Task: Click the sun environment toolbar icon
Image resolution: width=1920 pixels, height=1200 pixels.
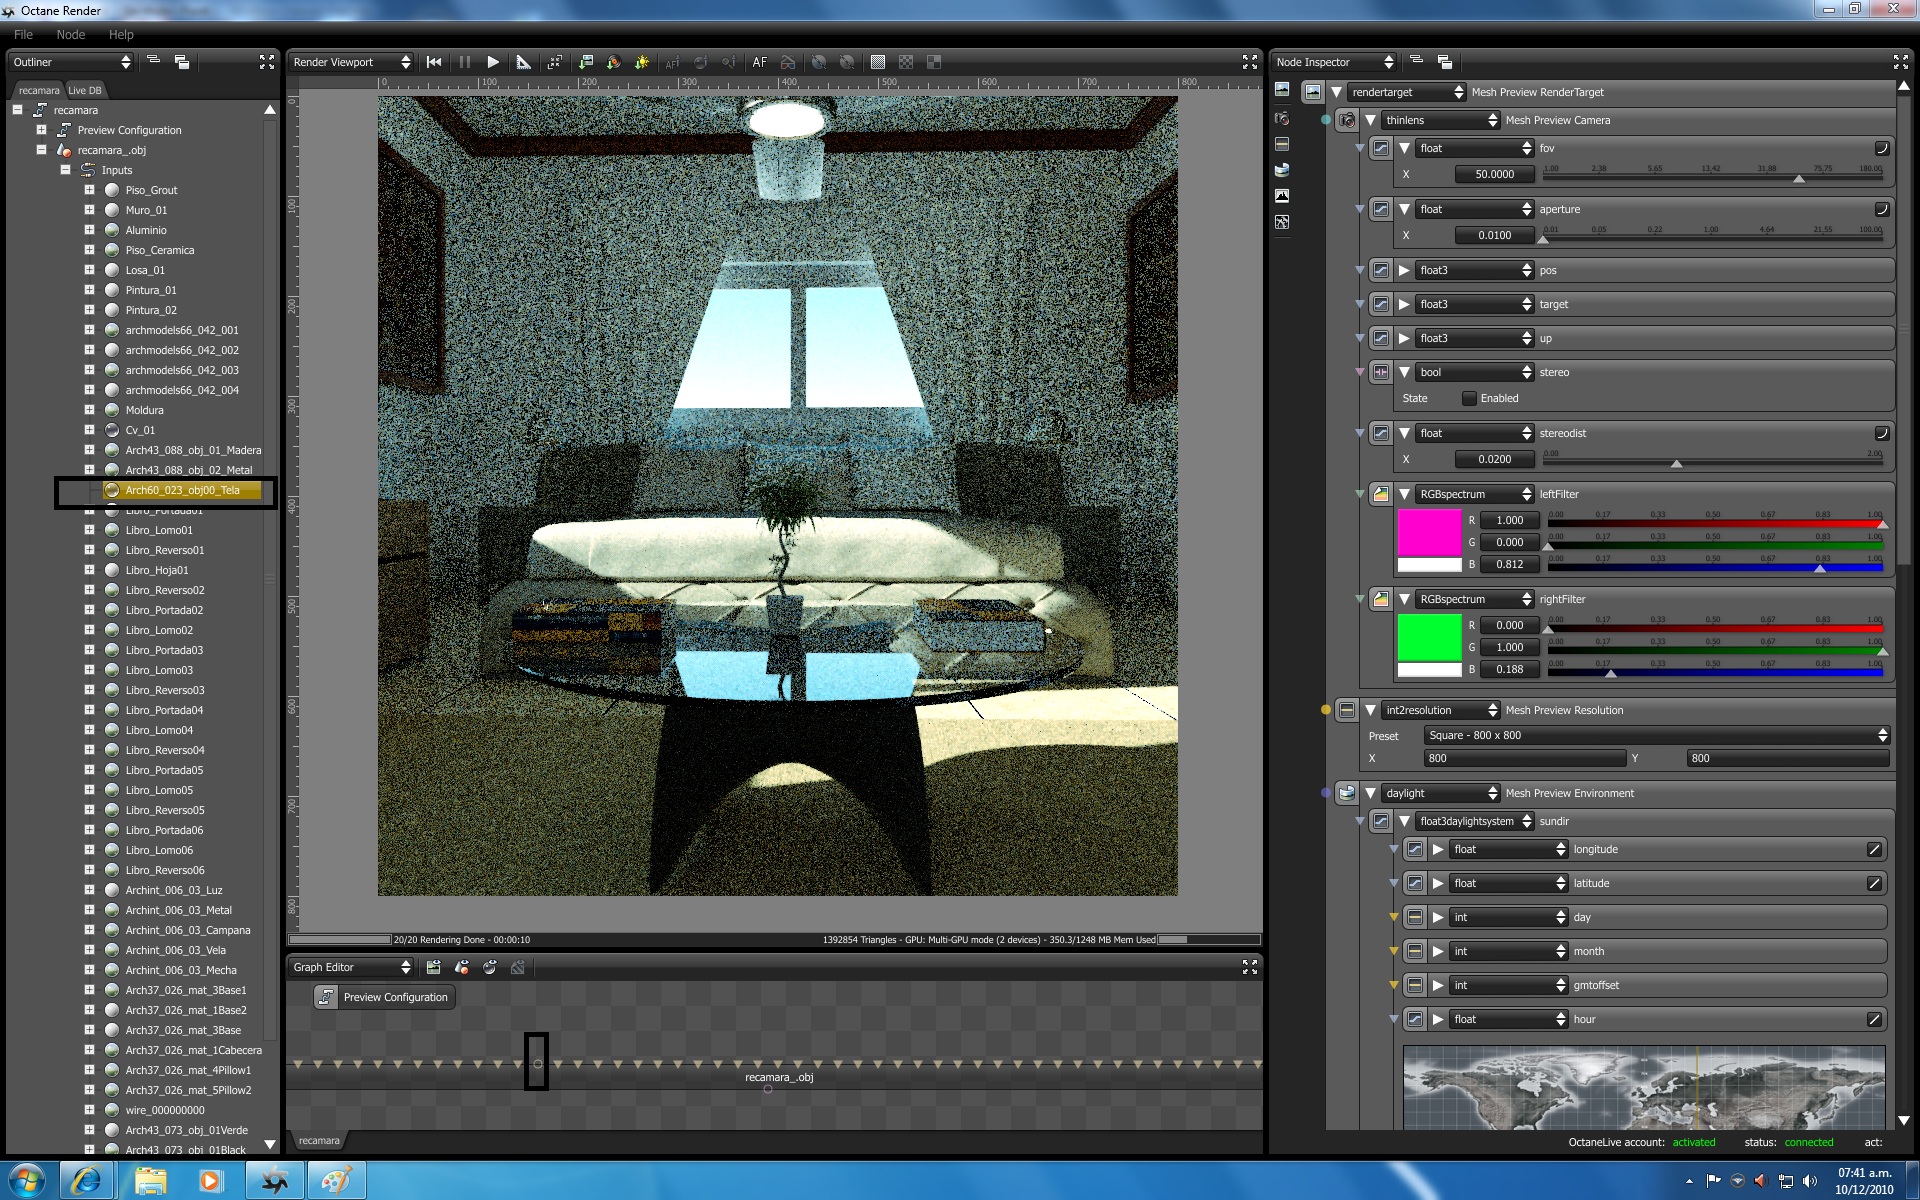Action: 642,62
